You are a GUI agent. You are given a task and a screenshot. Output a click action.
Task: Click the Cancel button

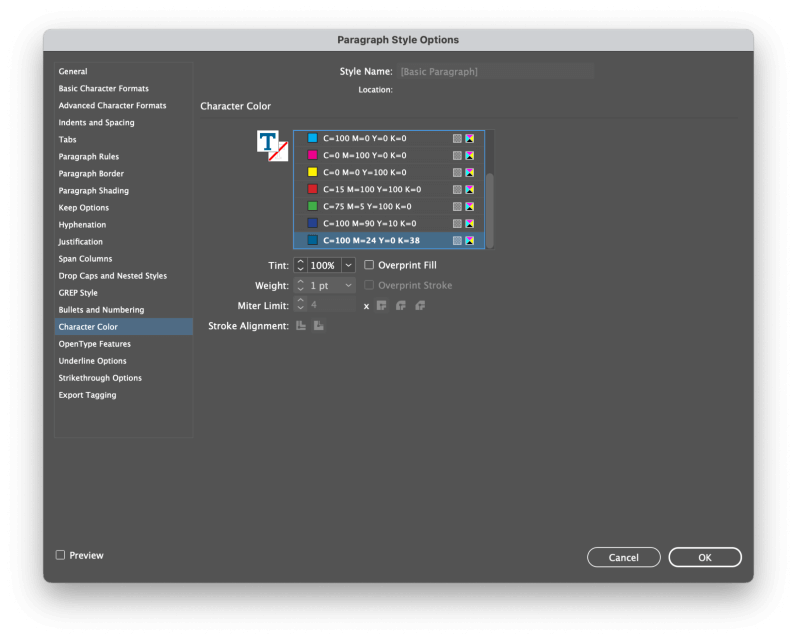[623, 557]
